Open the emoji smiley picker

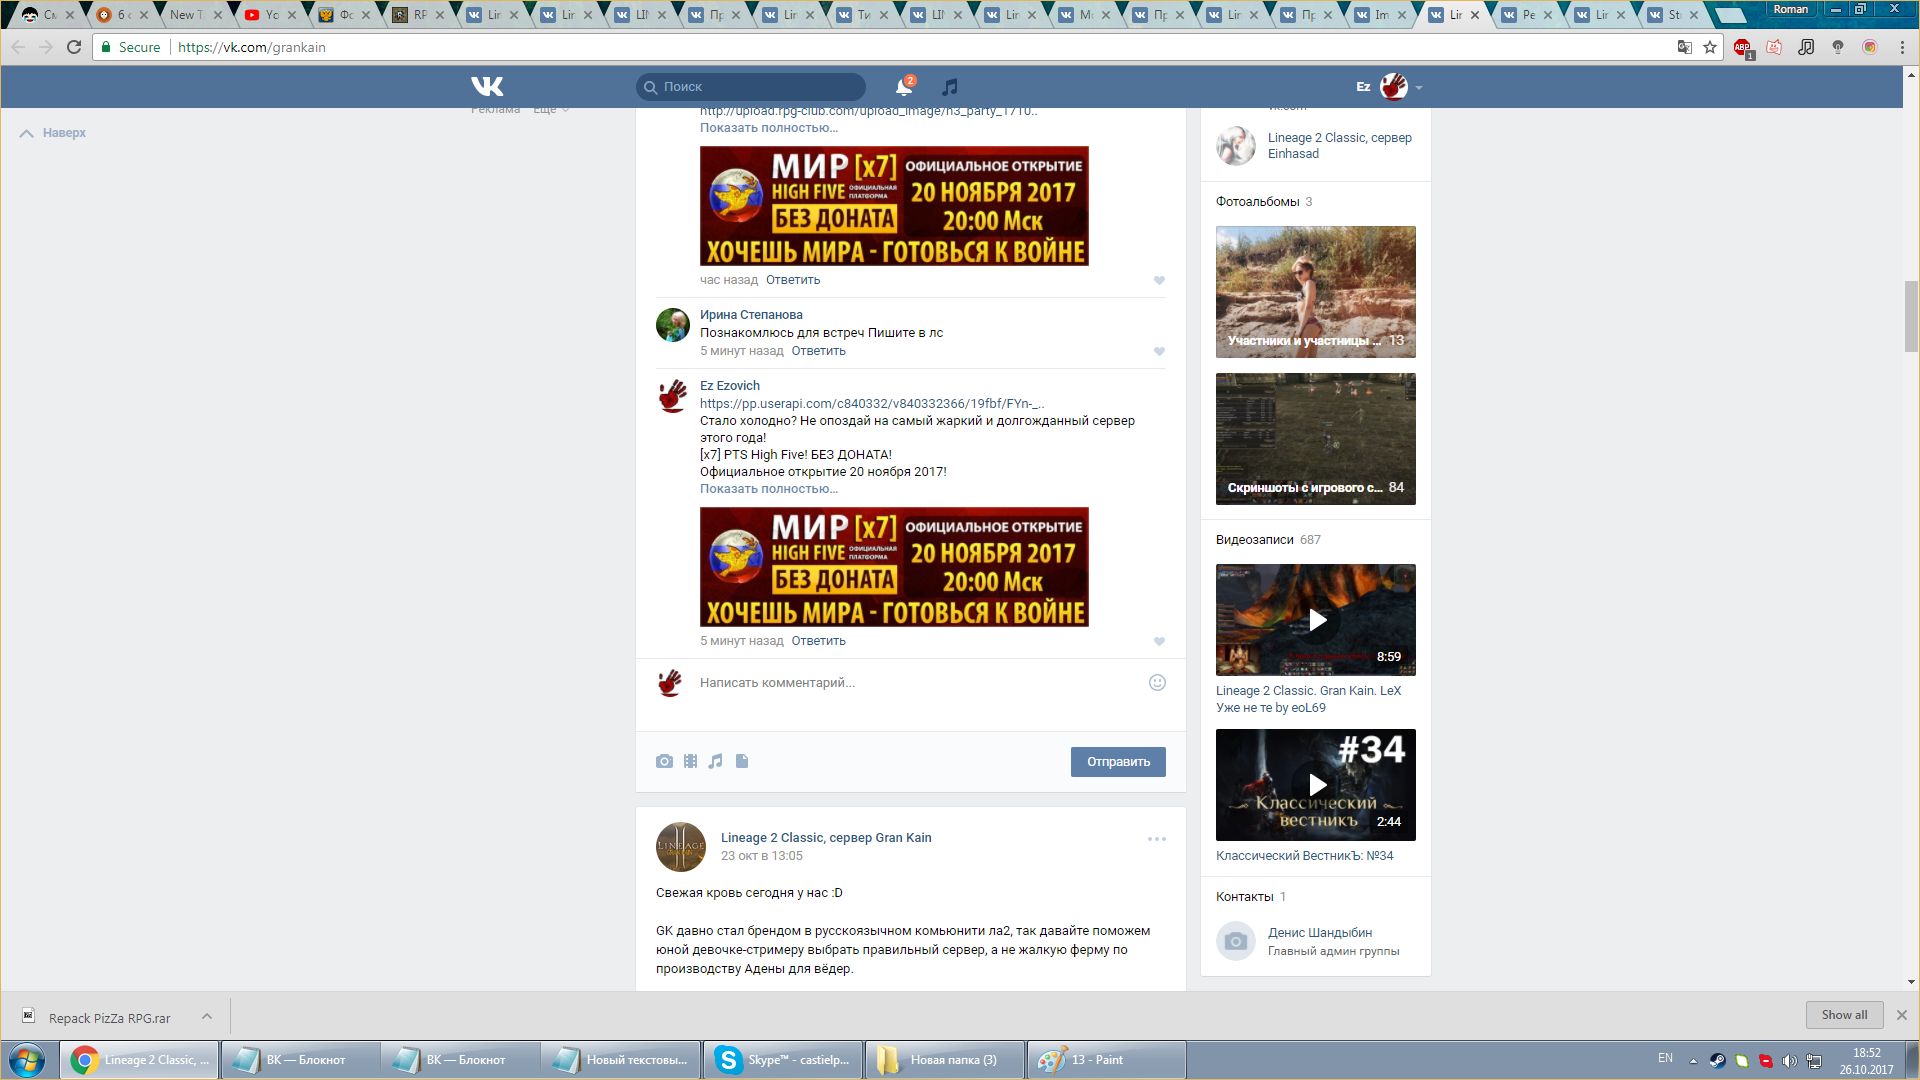pyautogui.click(x=1157, y=683)
